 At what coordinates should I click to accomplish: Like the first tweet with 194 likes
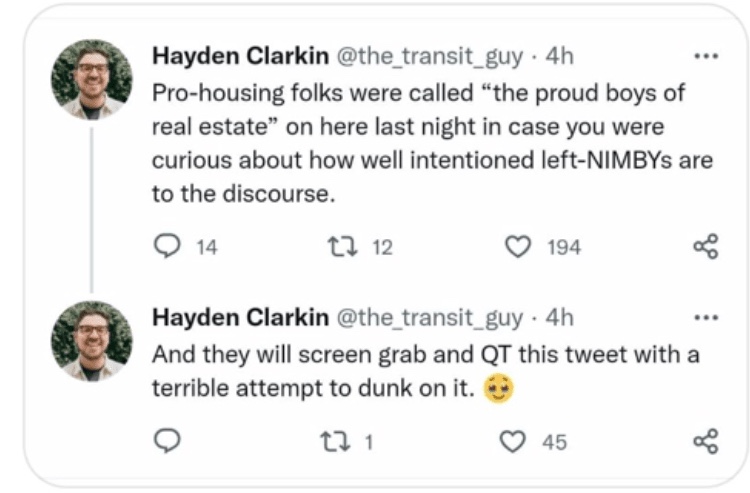517,247
